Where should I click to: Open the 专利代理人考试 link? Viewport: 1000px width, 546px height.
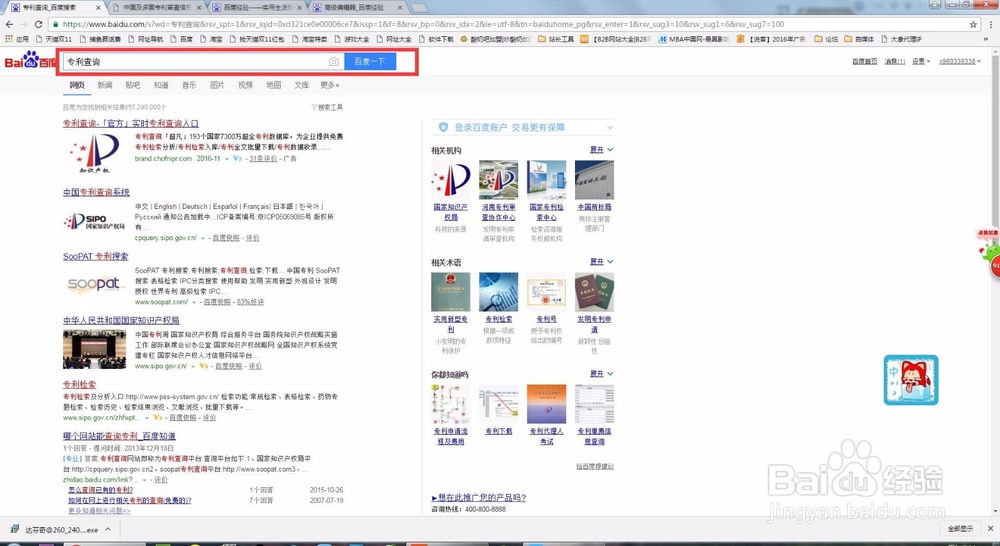(x=547, y=436)
